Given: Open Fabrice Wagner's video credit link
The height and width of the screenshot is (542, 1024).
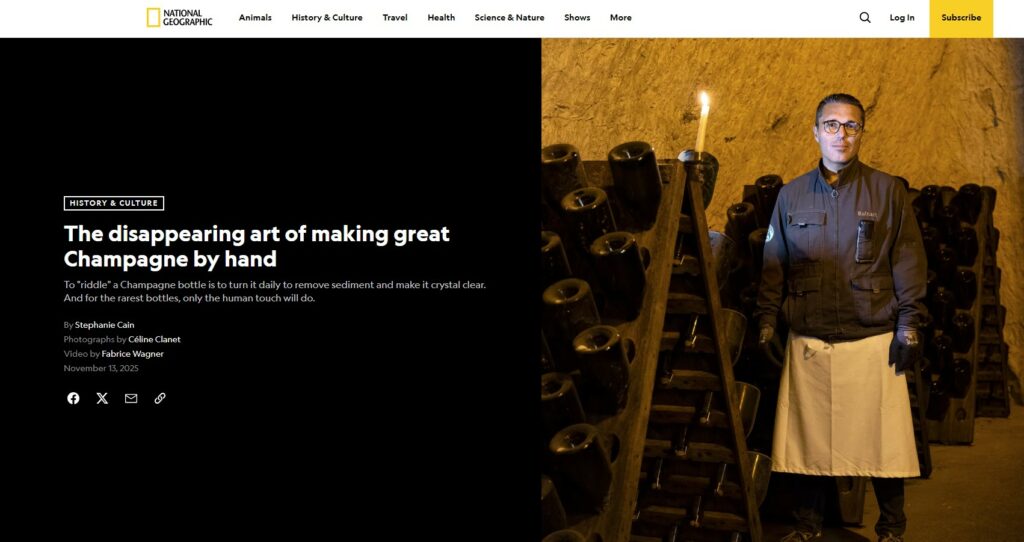Looking at the screenshot, I should pos(133,353).
